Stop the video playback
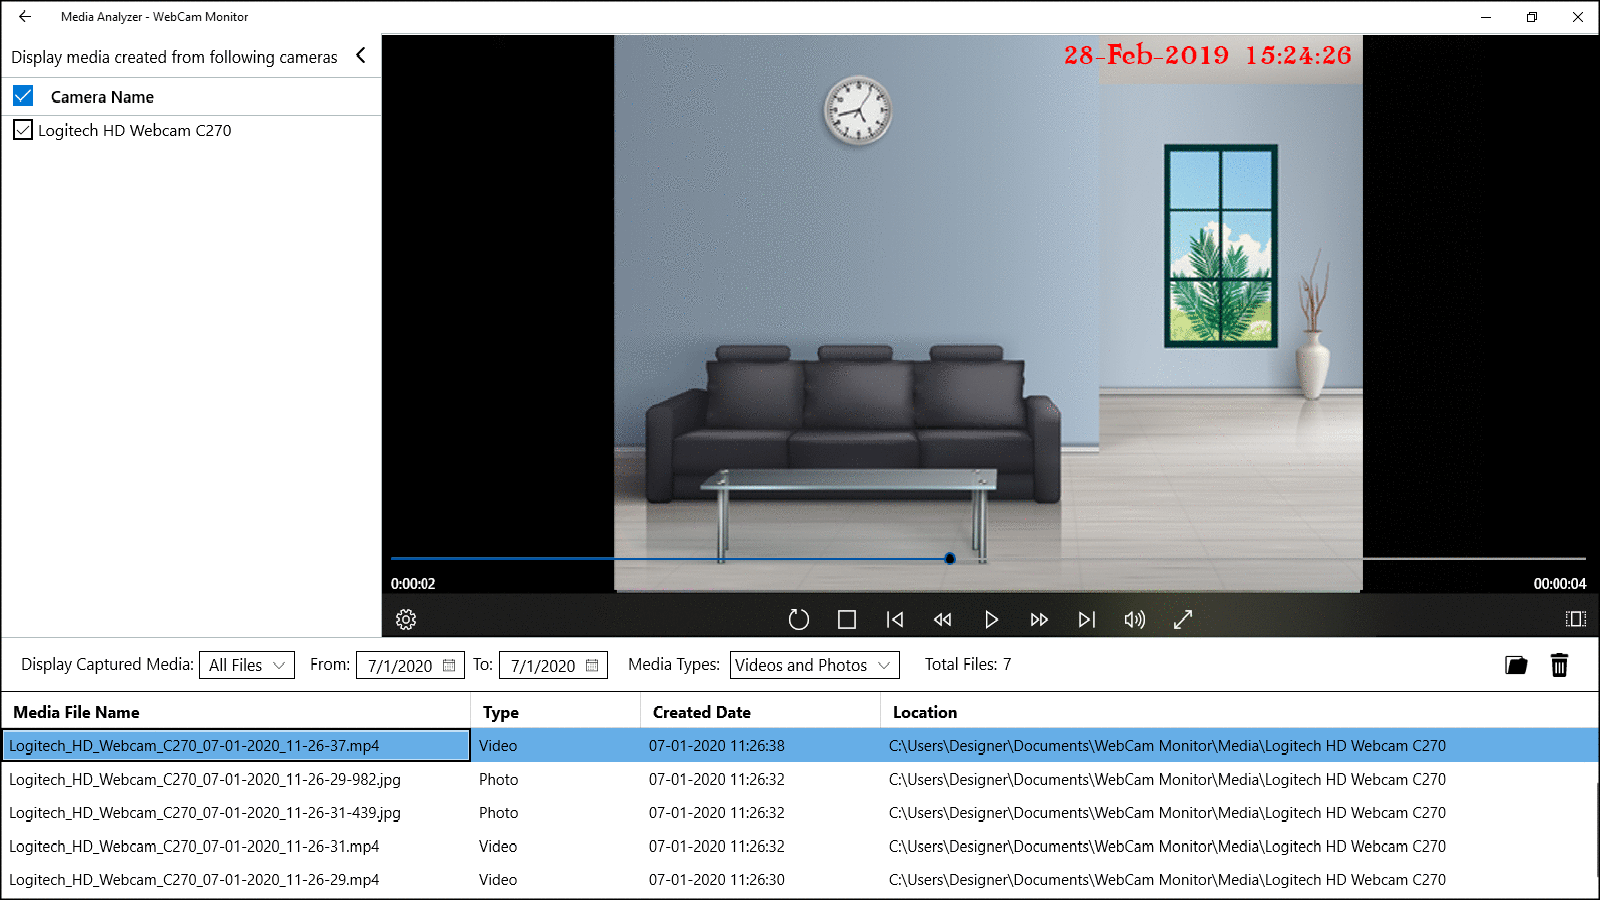Screen dimensions: 1600x900 point(846,619)
